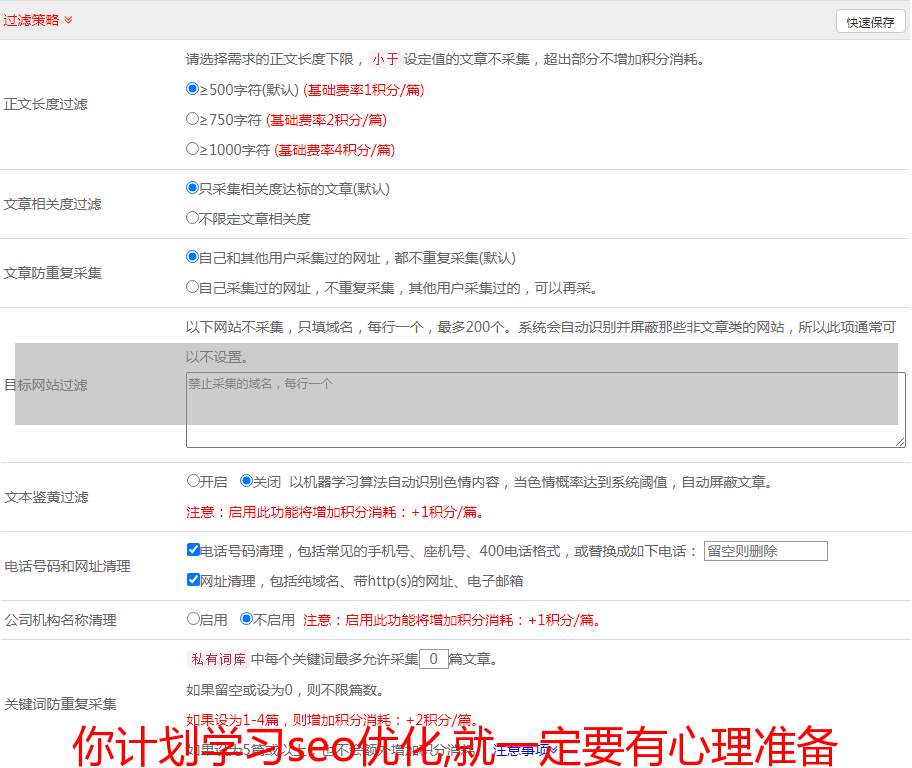Screen dimensions: 912x768
Task: Select 只采集相关度达标的文章 option
Action: [x=193, y=188]
